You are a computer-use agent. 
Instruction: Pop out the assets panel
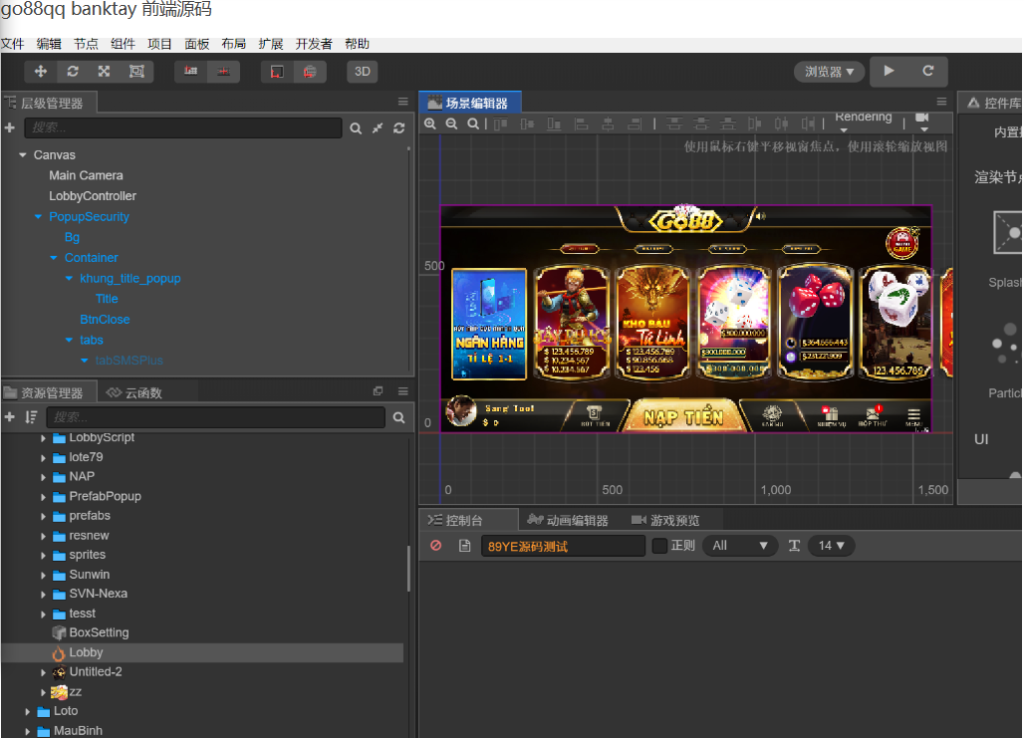377,391
